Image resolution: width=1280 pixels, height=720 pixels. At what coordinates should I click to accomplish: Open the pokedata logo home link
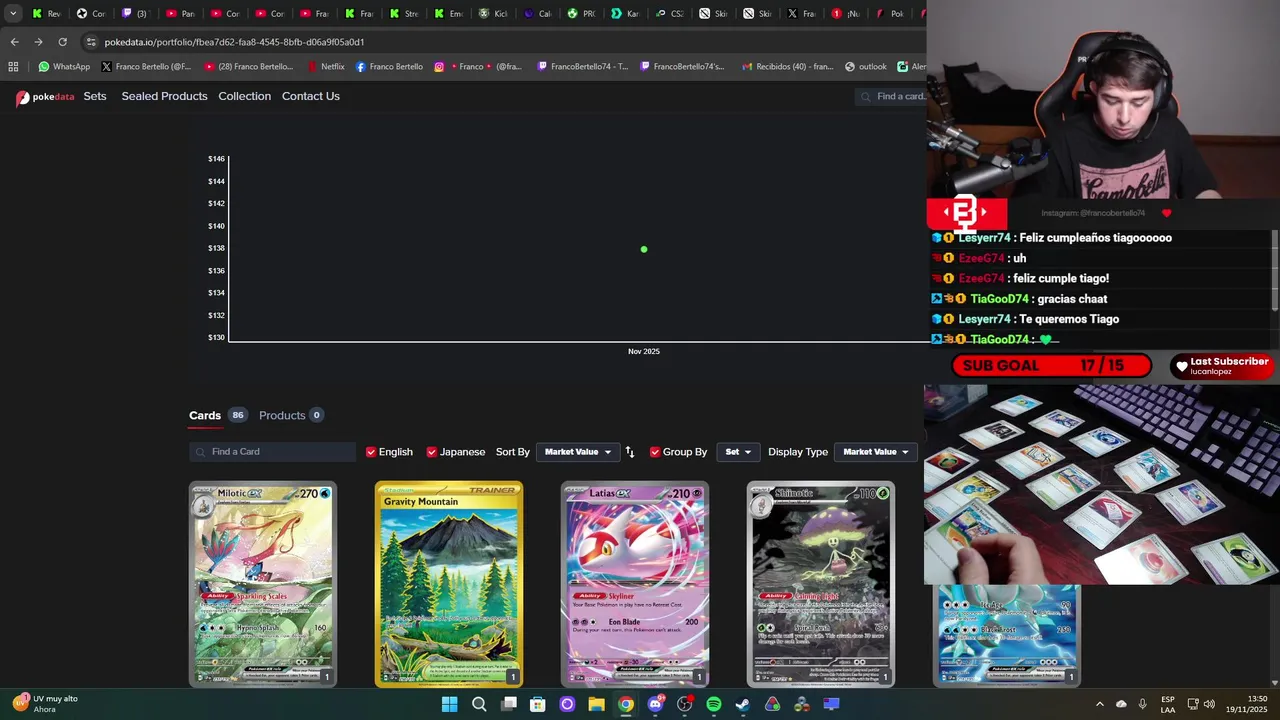point(45,97)
